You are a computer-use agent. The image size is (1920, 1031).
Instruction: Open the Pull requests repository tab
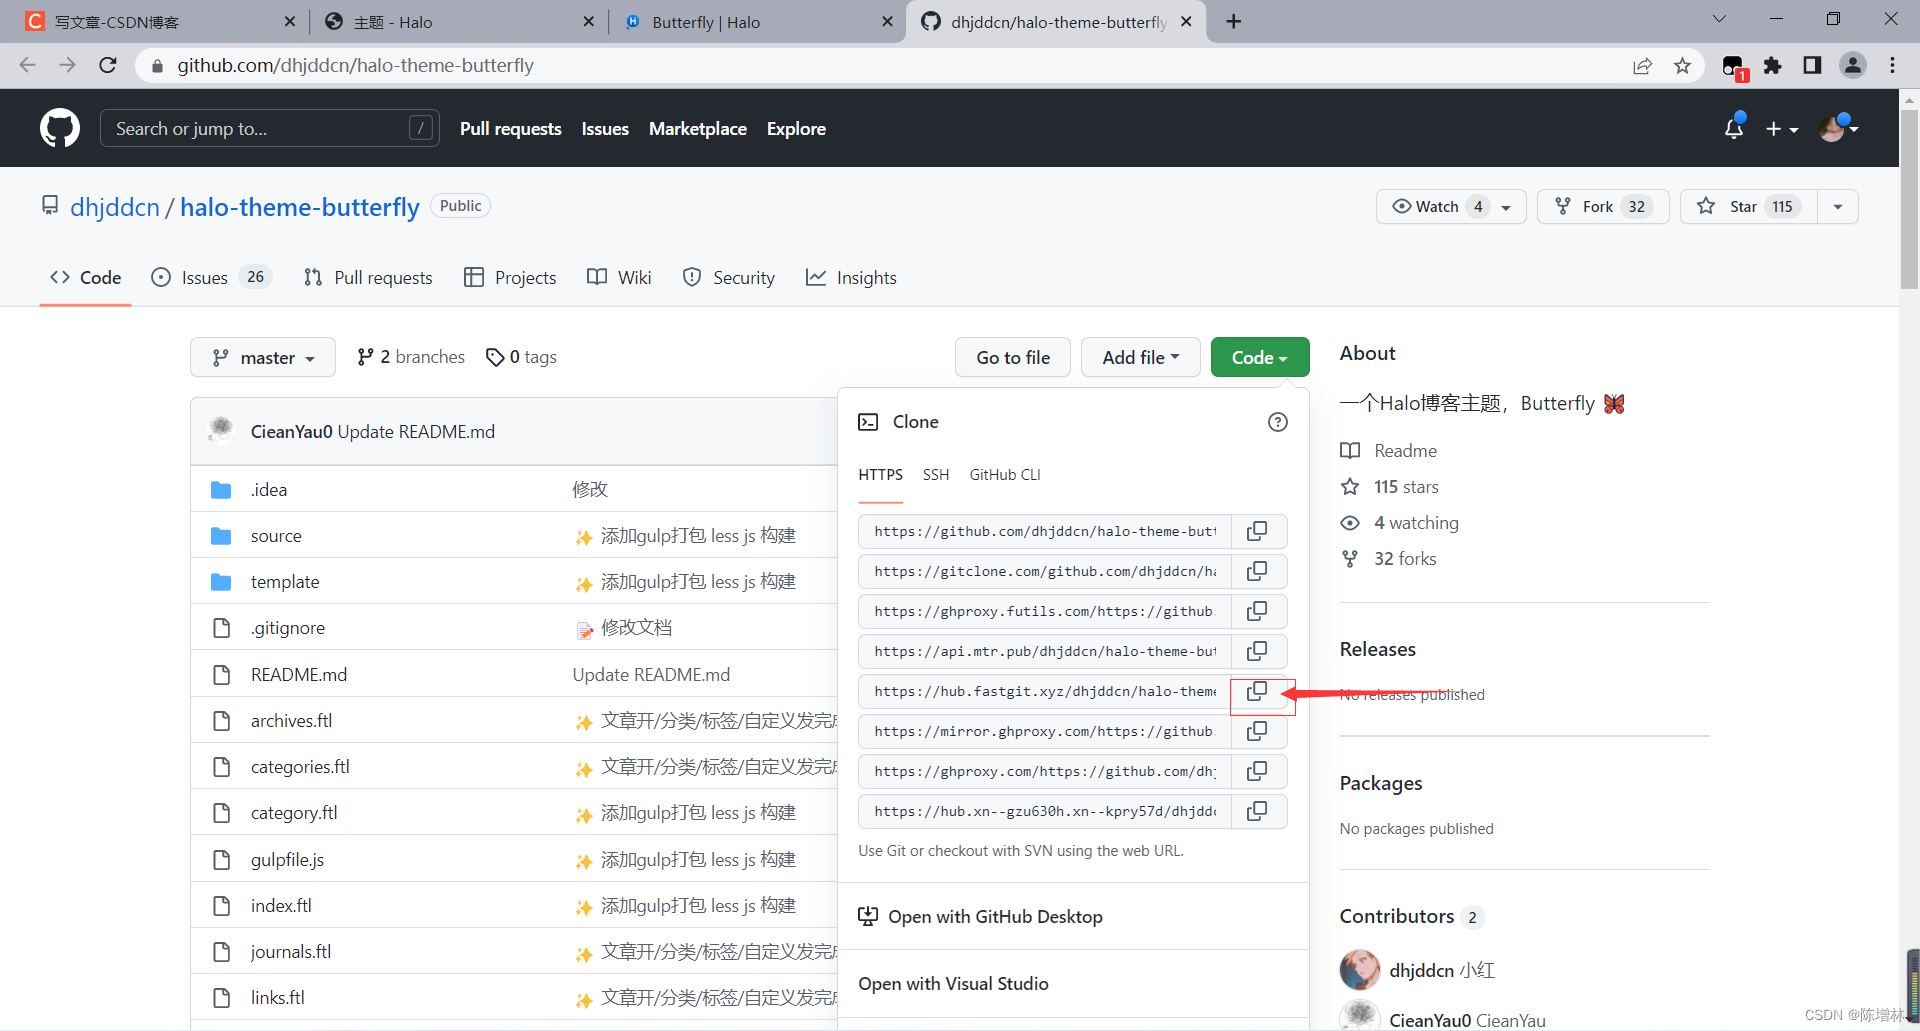(x=368, y=277)
